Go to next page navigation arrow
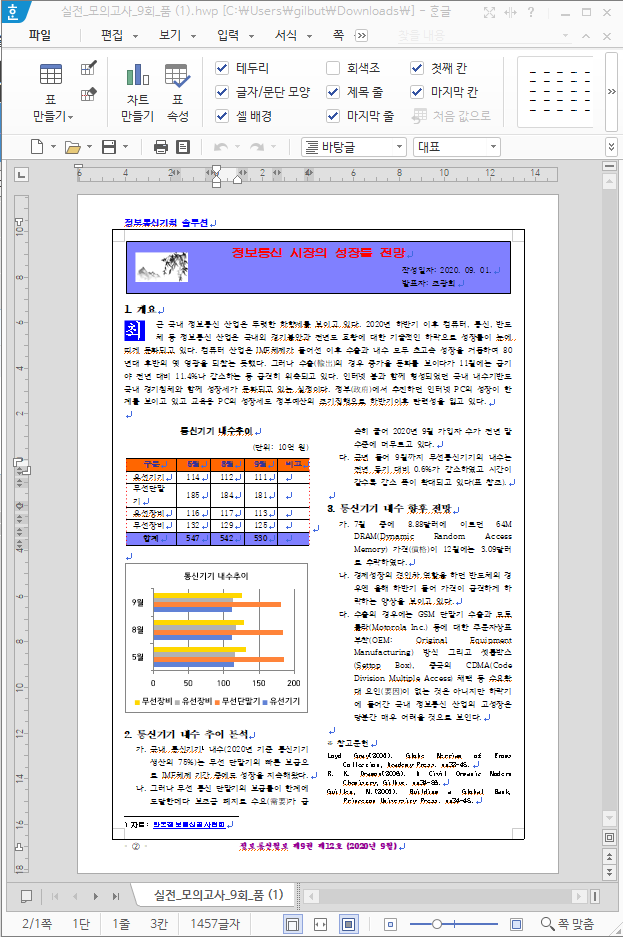The height and width of the screenshot is (937, 623). 96,896
